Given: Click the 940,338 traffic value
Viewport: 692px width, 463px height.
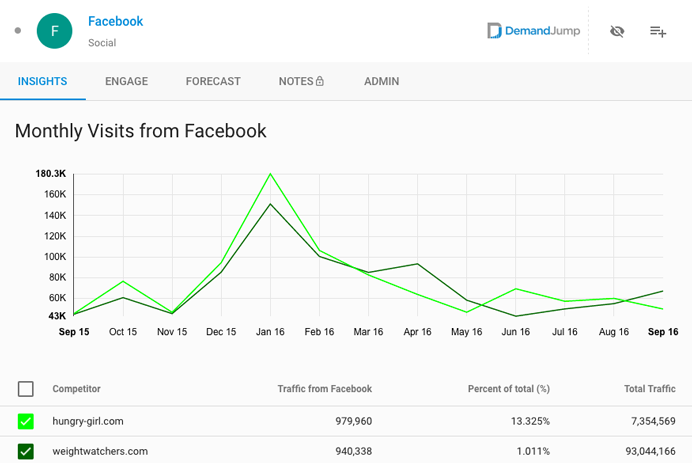Looking at the screenshot, I should point(354,451).
